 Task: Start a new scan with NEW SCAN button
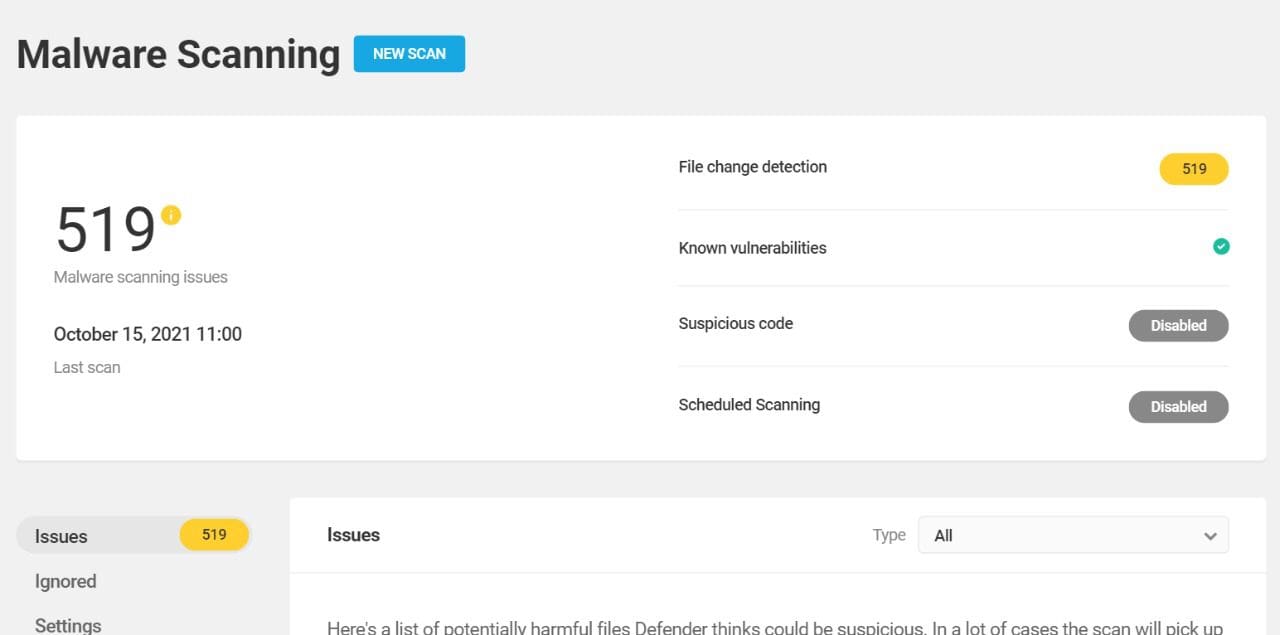[409, 54]
